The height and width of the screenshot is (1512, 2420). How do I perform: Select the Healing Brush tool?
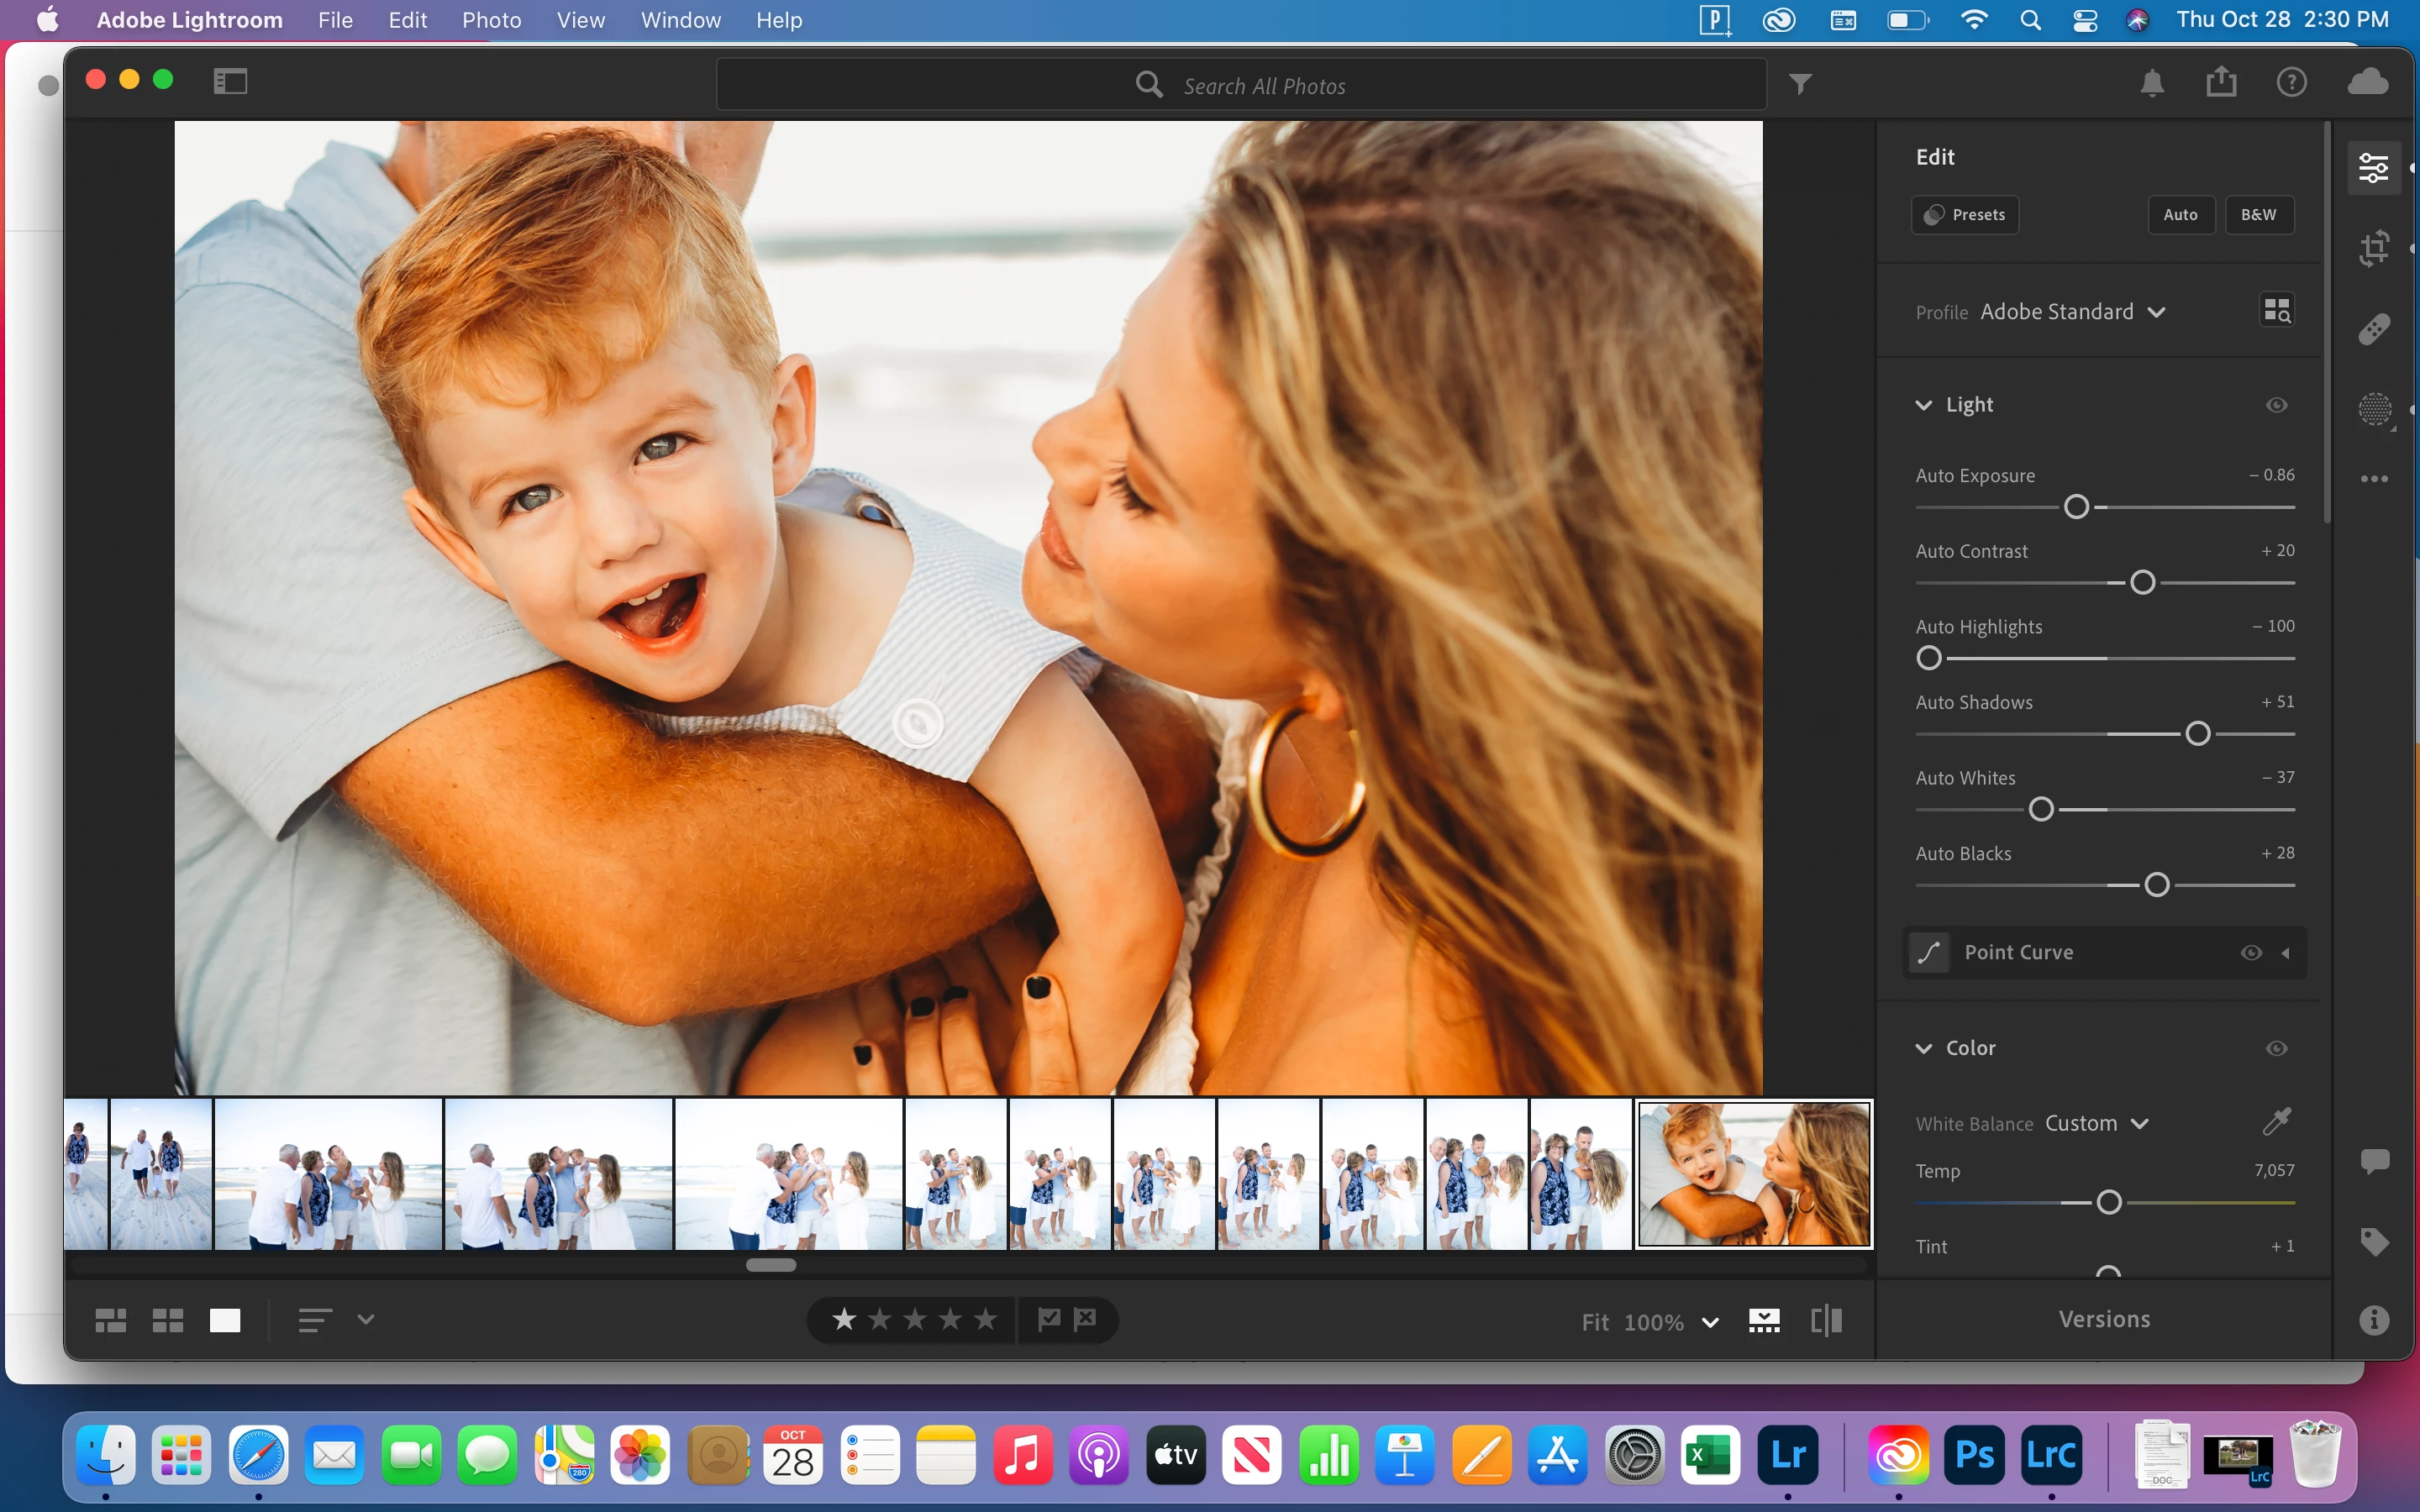tap(2374, 329)
